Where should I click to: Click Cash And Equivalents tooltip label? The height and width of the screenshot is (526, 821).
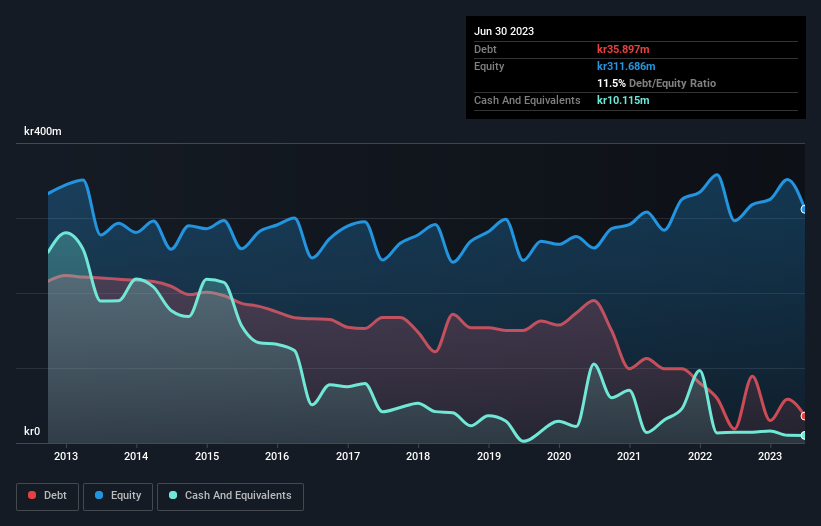[x=527, y=100]
